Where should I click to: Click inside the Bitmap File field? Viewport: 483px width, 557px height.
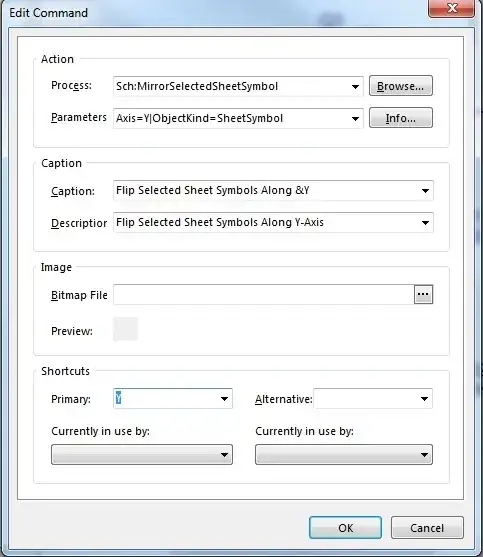[x=264, y=294]
